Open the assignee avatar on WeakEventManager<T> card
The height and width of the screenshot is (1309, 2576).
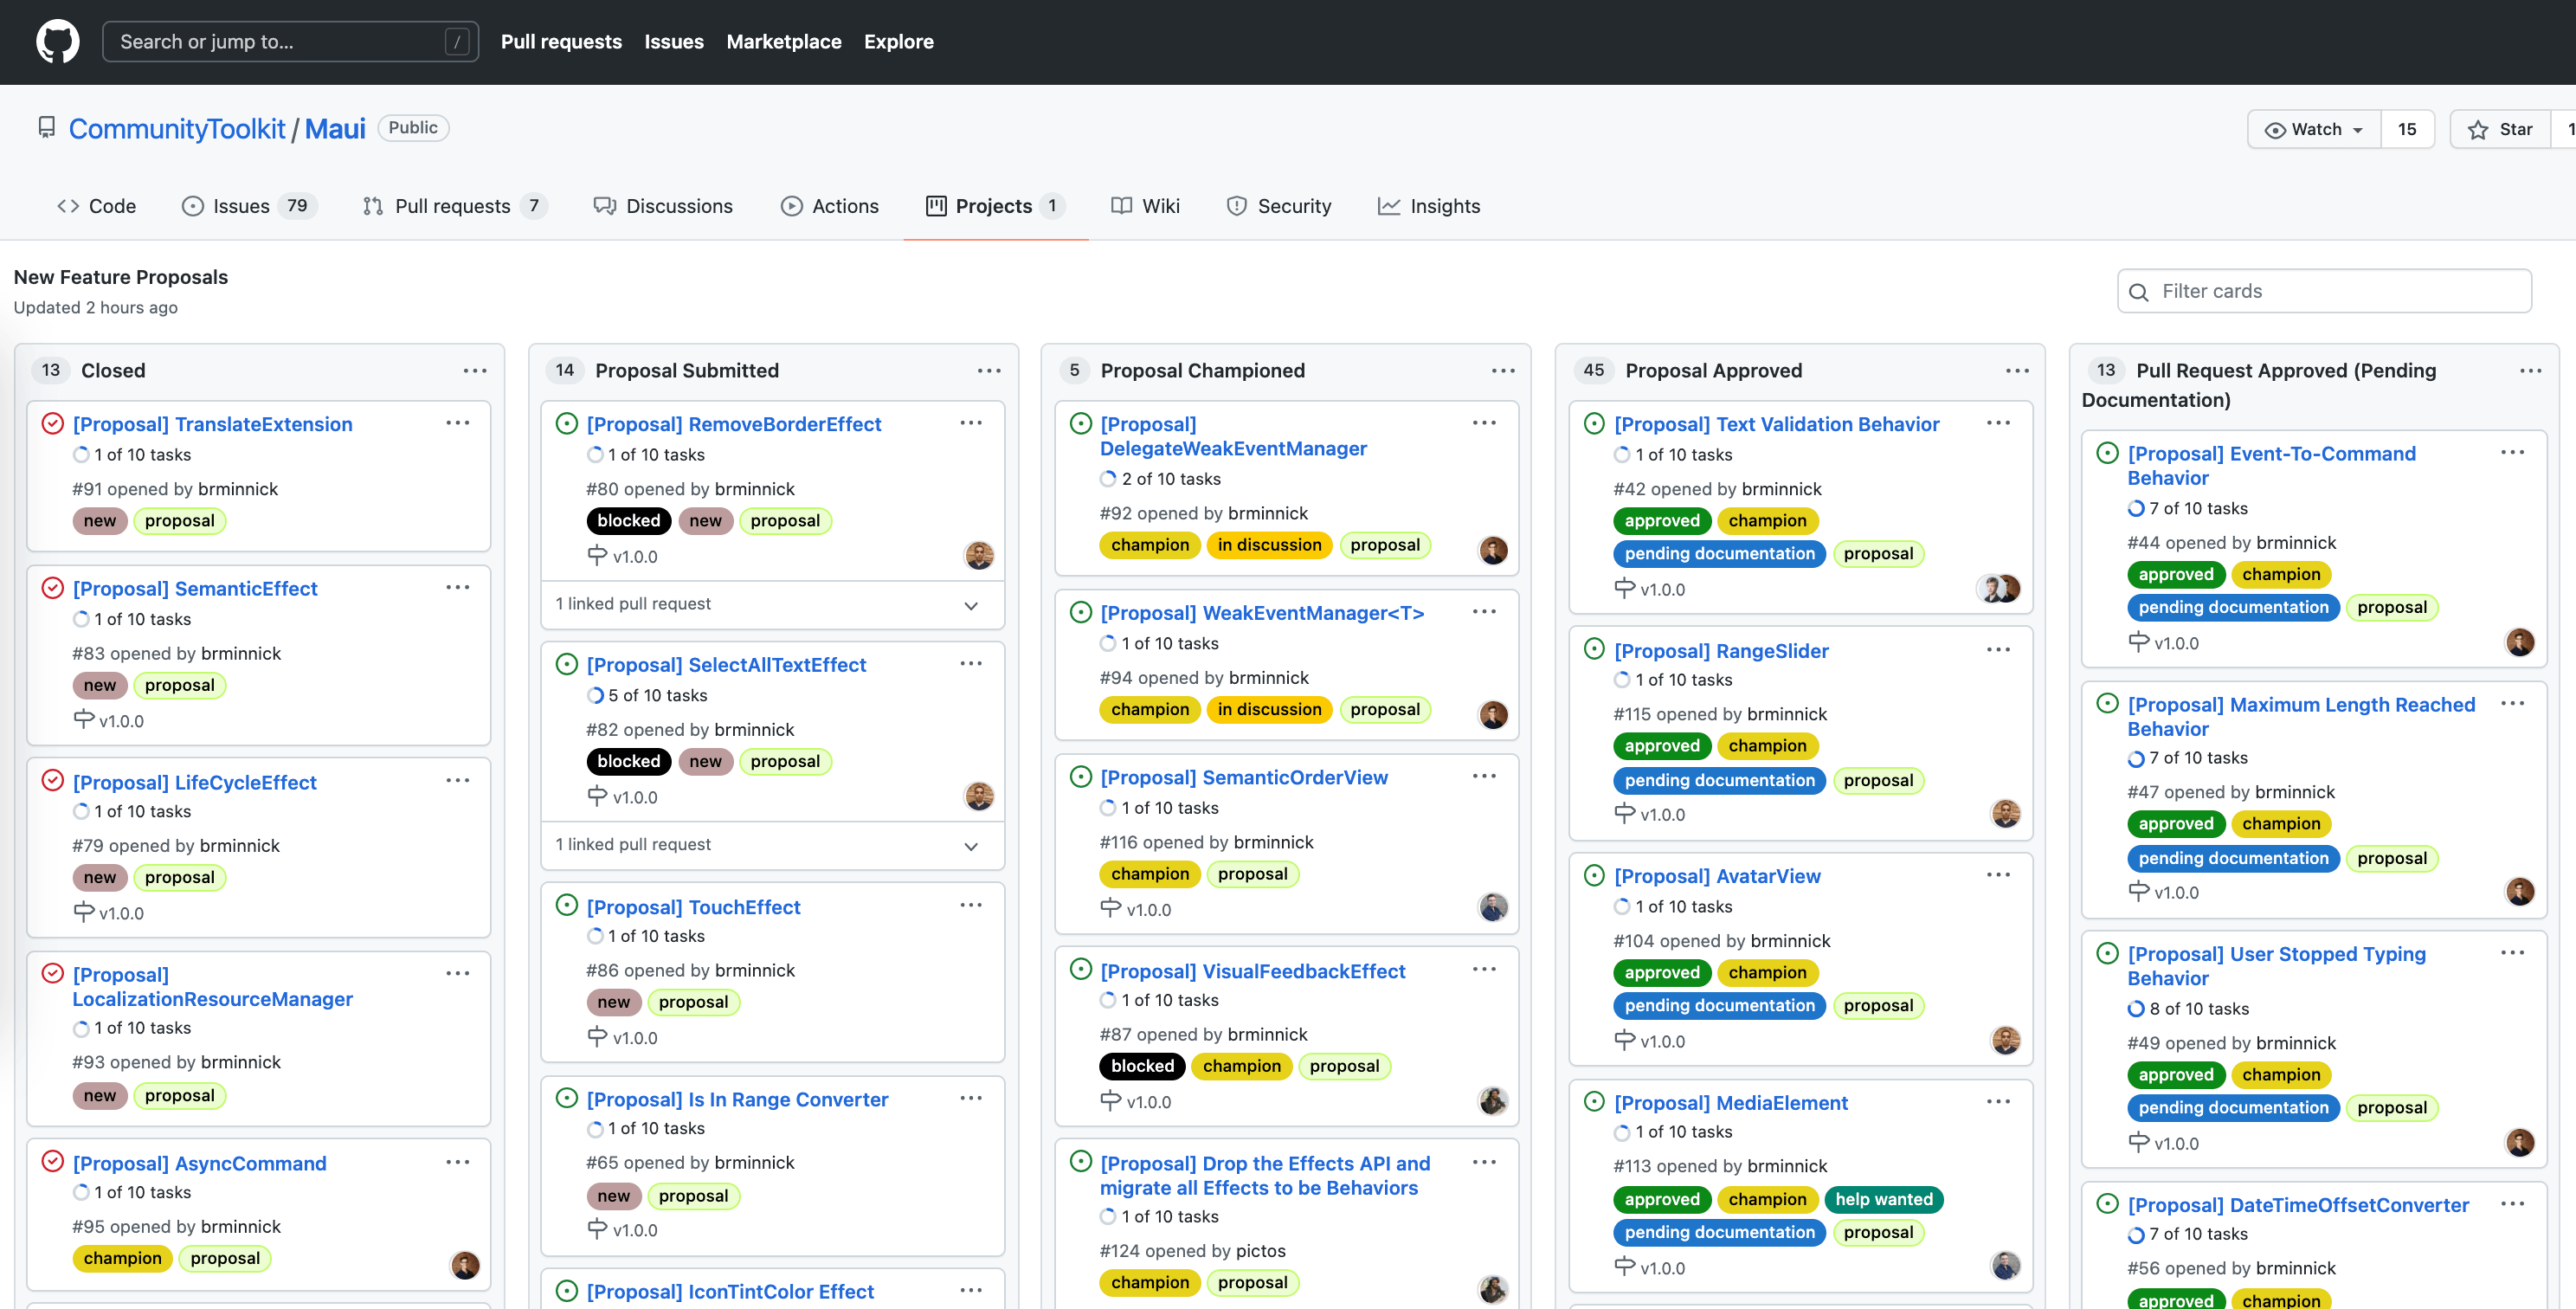[1493, 715]
